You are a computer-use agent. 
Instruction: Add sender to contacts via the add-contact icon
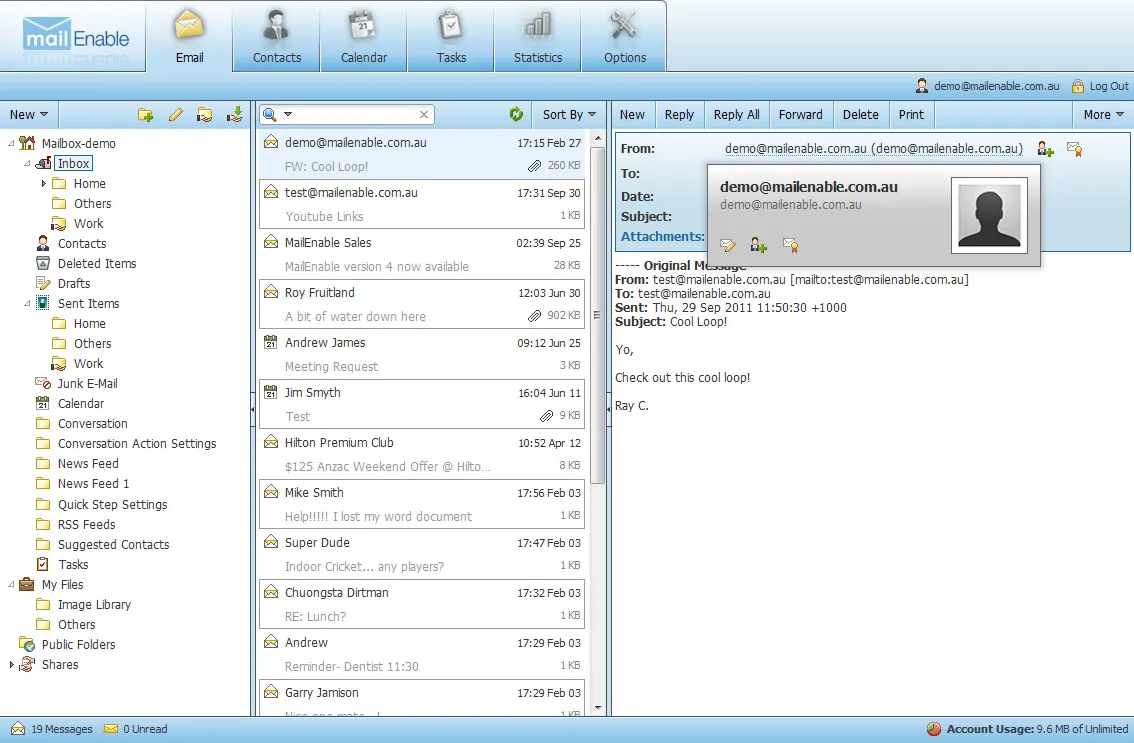(x=1044, y=148)
